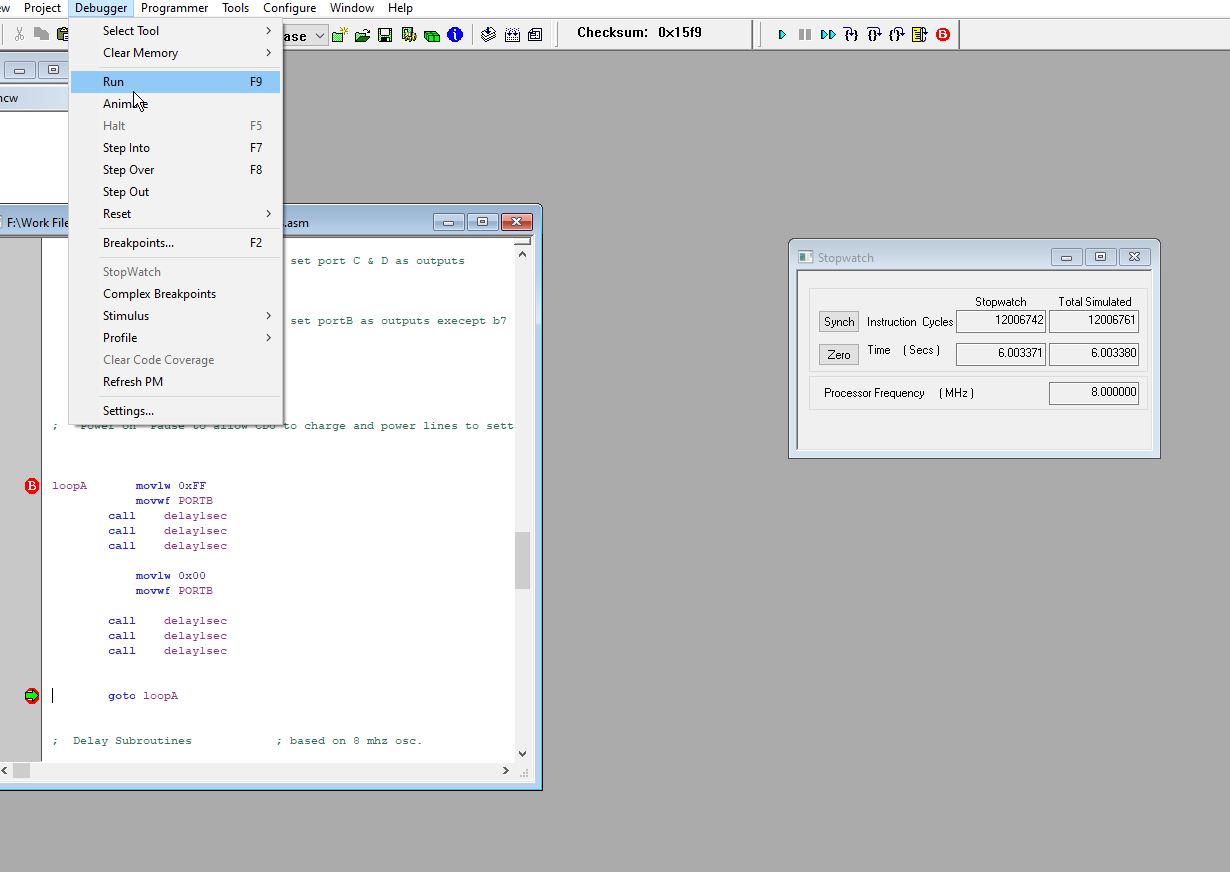
Task: Click the Make build icon with down arrow
Action: [489, 35]
